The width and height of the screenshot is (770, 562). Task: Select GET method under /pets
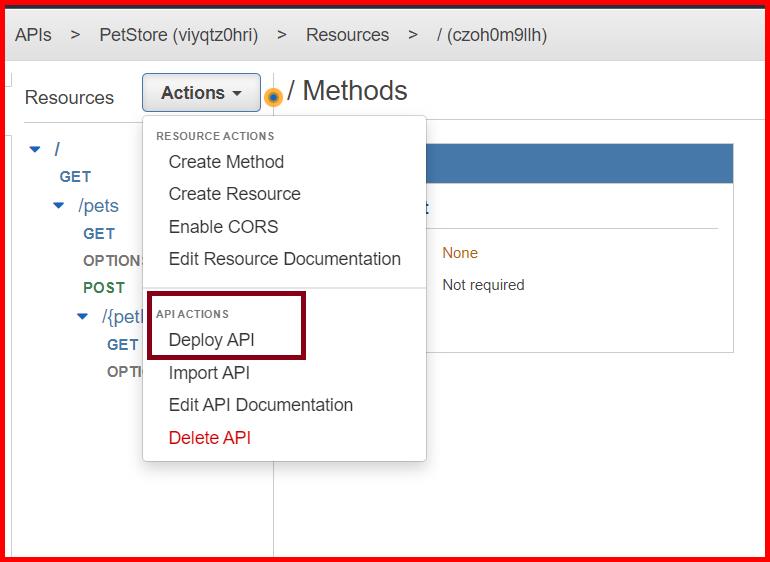(x=99, y=234)
